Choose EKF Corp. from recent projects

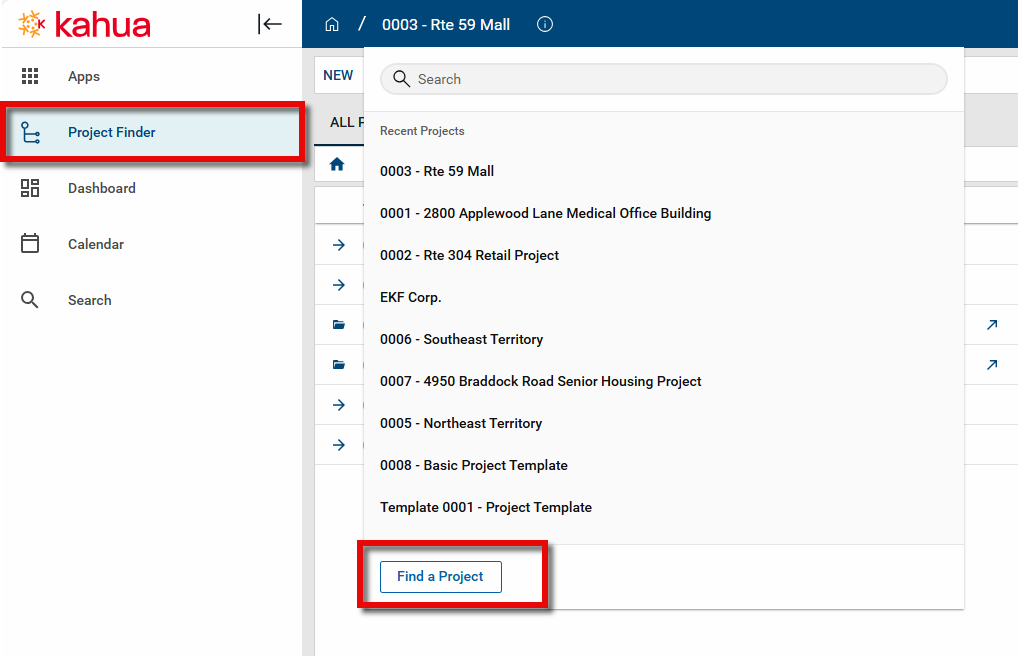[x=410, y=297]
